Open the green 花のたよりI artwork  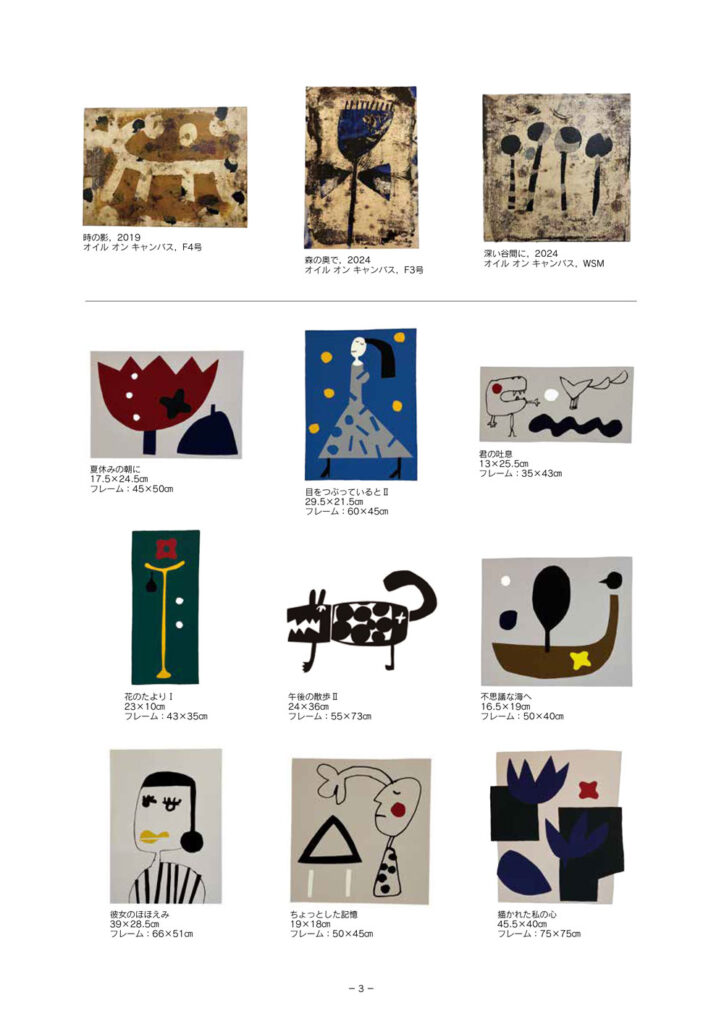click(x=166, y=607)
